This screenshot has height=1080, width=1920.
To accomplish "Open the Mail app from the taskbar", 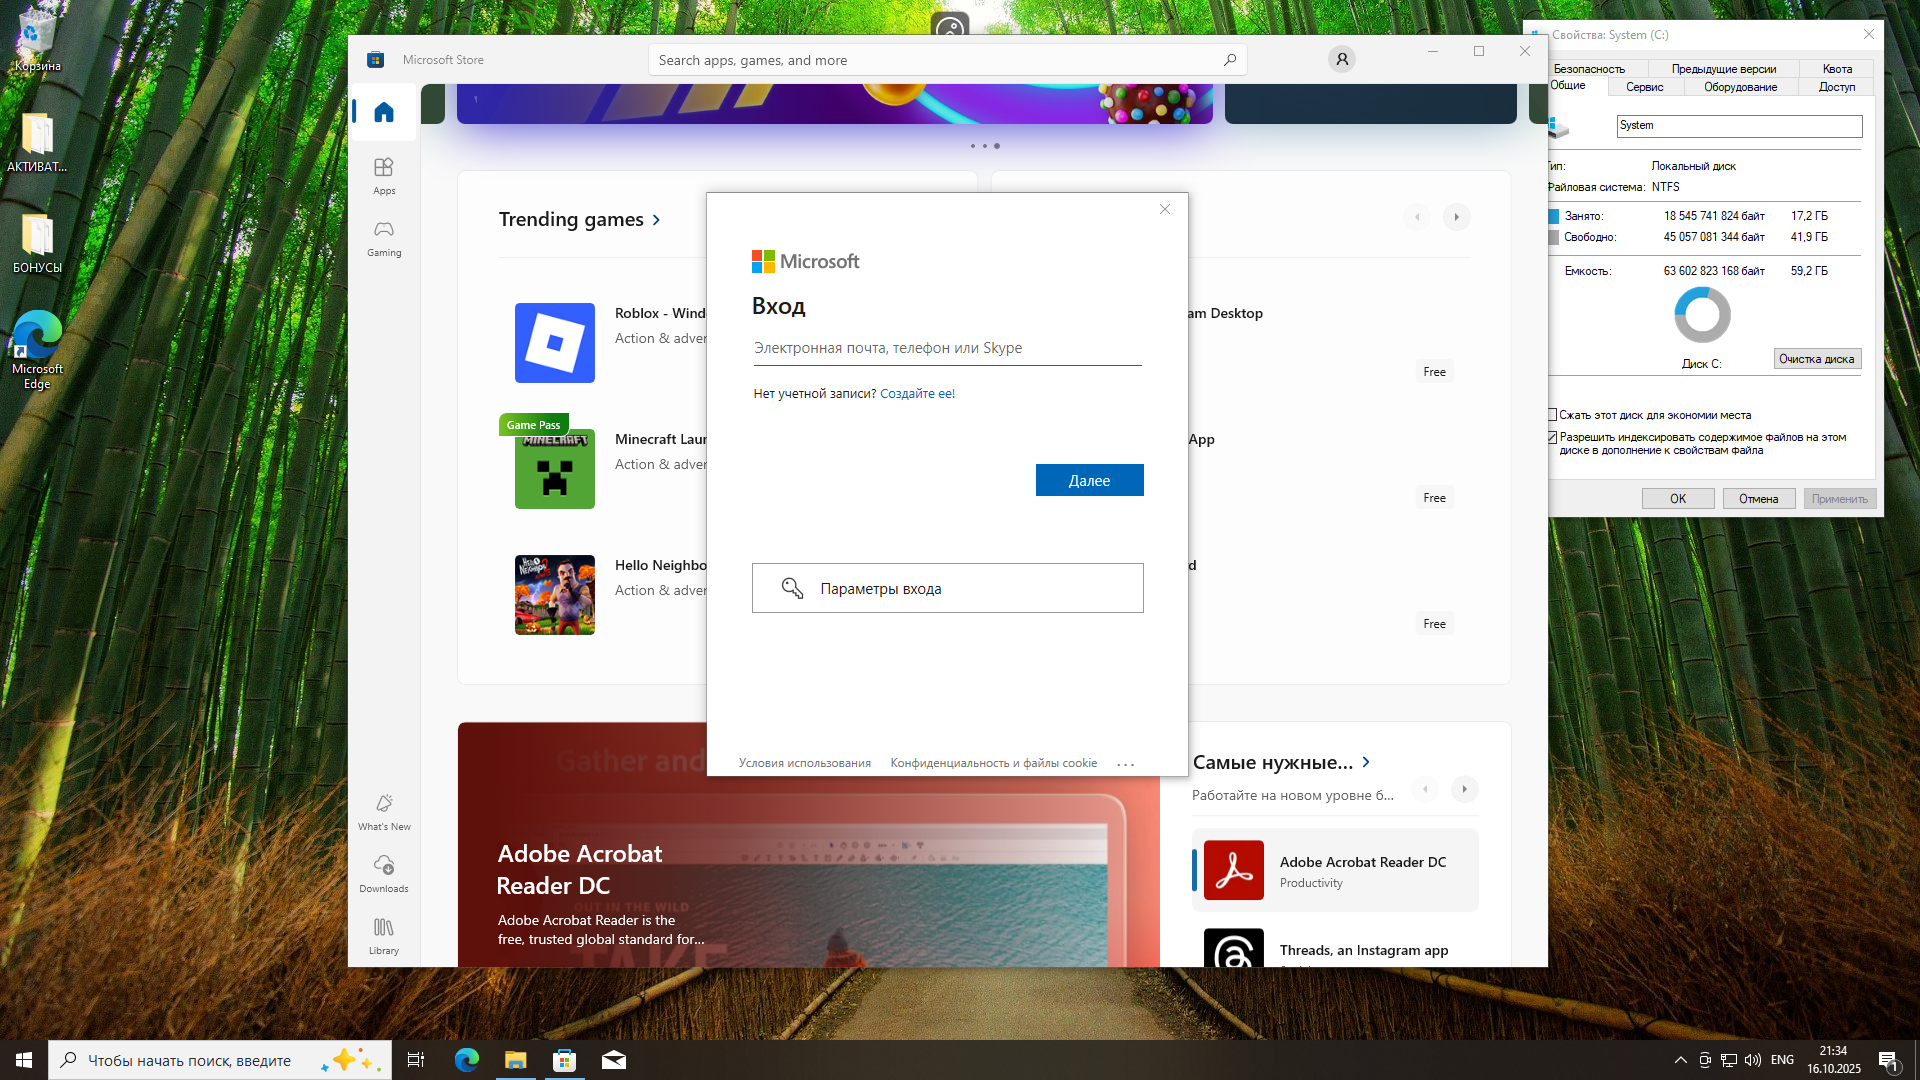I will tap(613, 1060).
